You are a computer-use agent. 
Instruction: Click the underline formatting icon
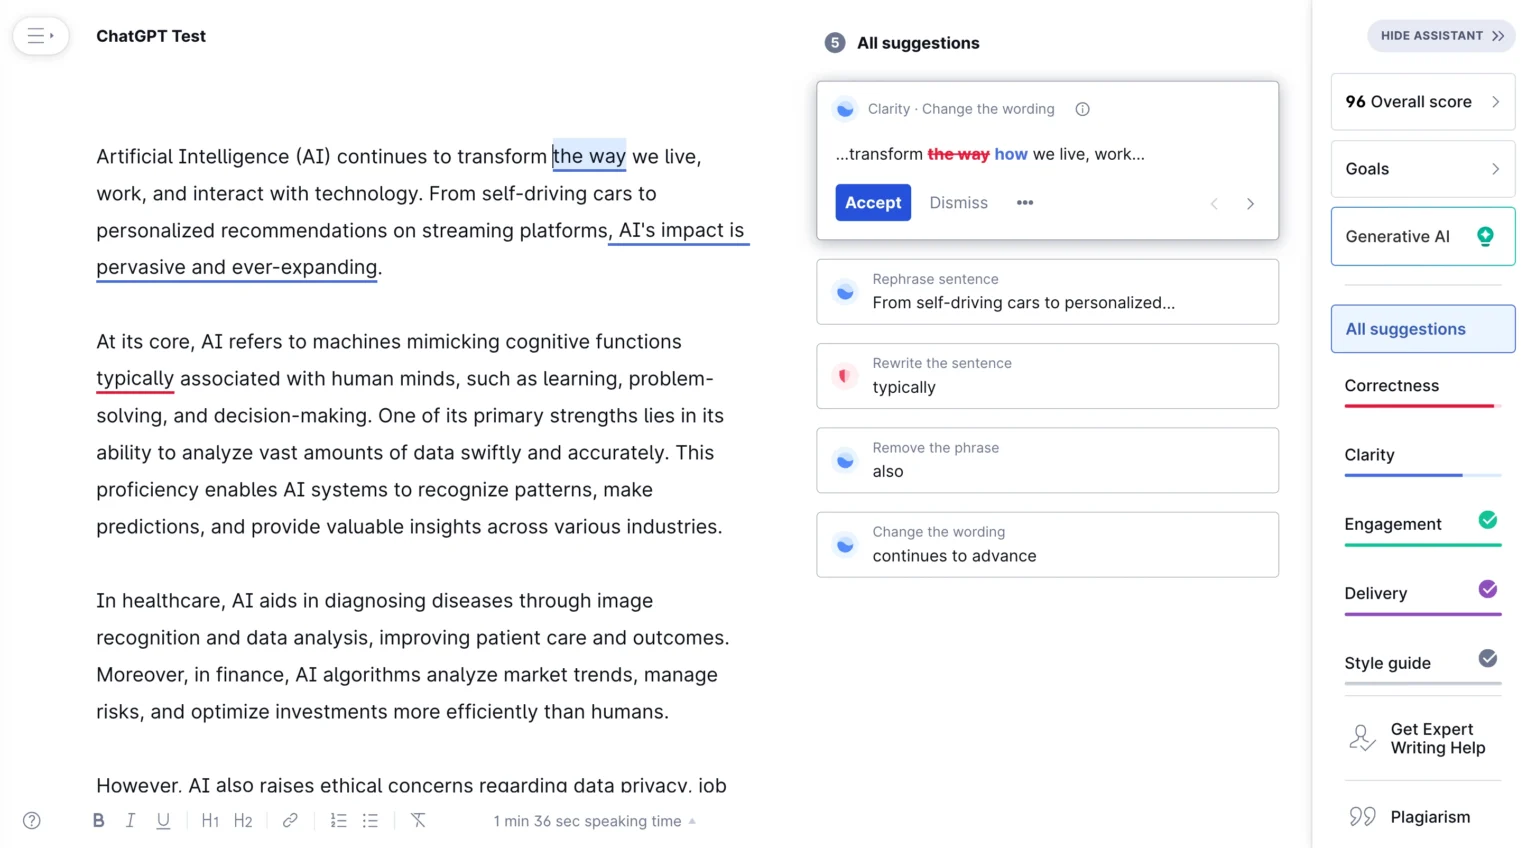pyautogui.click(x=163, y=821)
